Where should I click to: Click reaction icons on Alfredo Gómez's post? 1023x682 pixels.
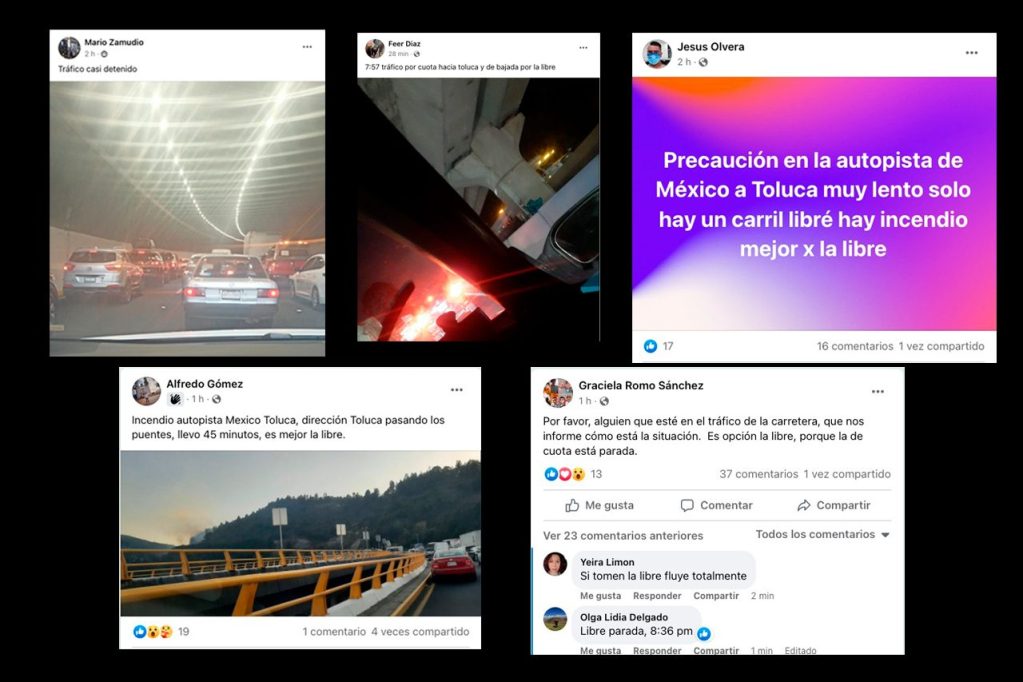pyautogui.click(x=153, y=632)
